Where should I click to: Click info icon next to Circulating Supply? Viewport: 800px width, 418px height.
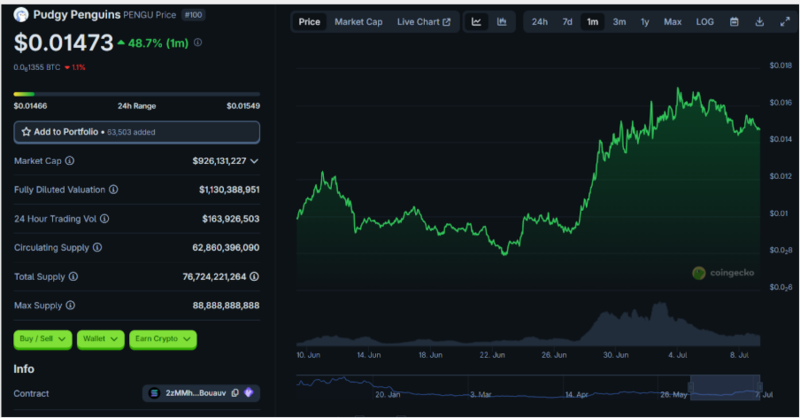(98, 247)
